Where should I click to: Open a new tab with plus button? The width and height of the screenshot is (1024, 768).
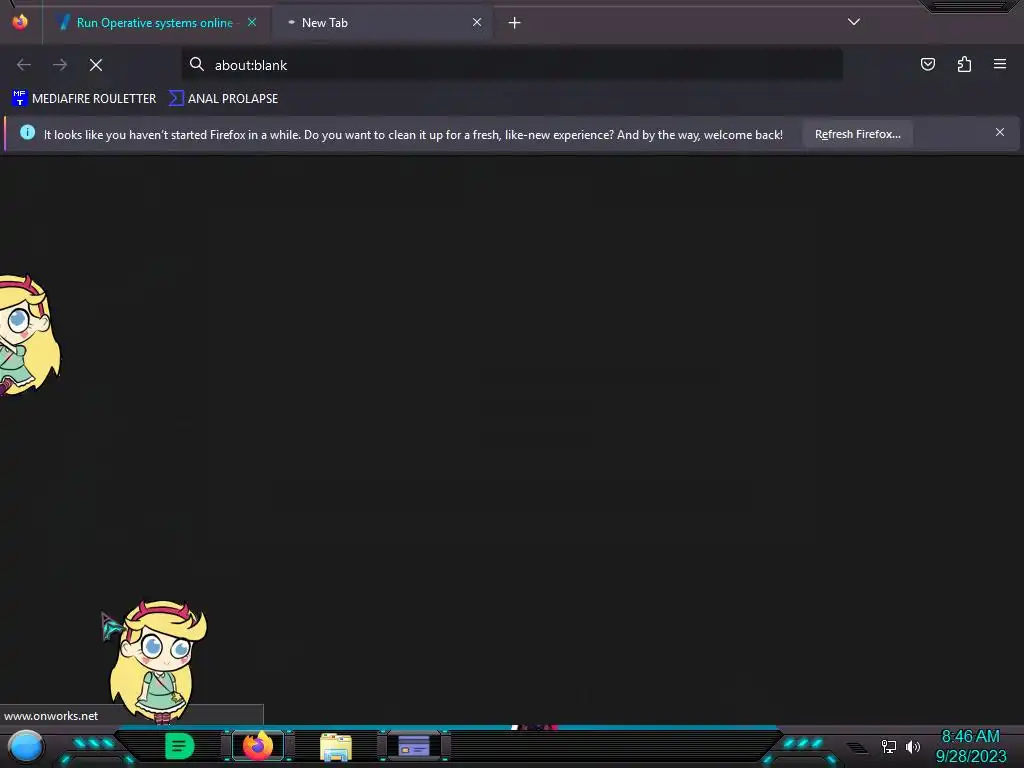point(515,23)
